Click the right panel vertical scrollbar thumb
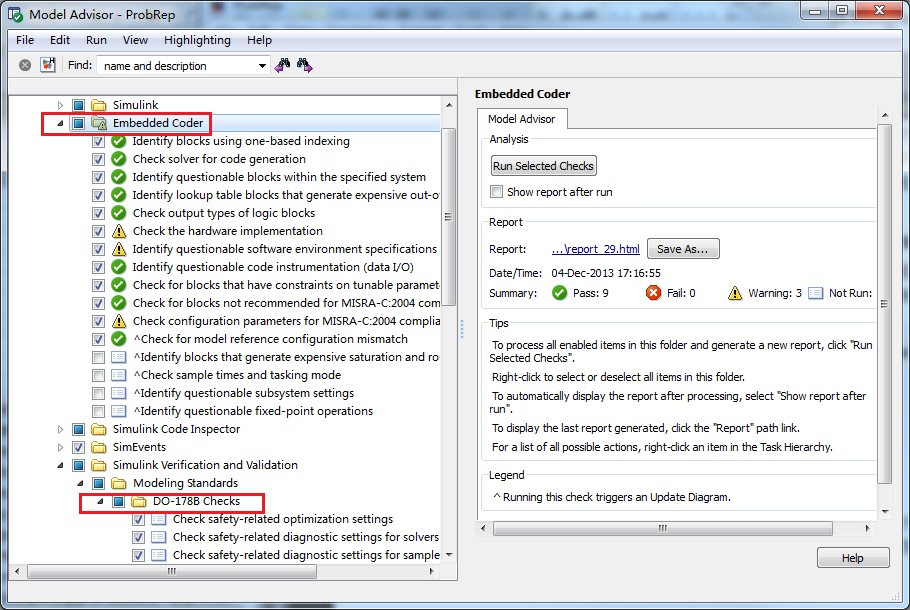 884,304
